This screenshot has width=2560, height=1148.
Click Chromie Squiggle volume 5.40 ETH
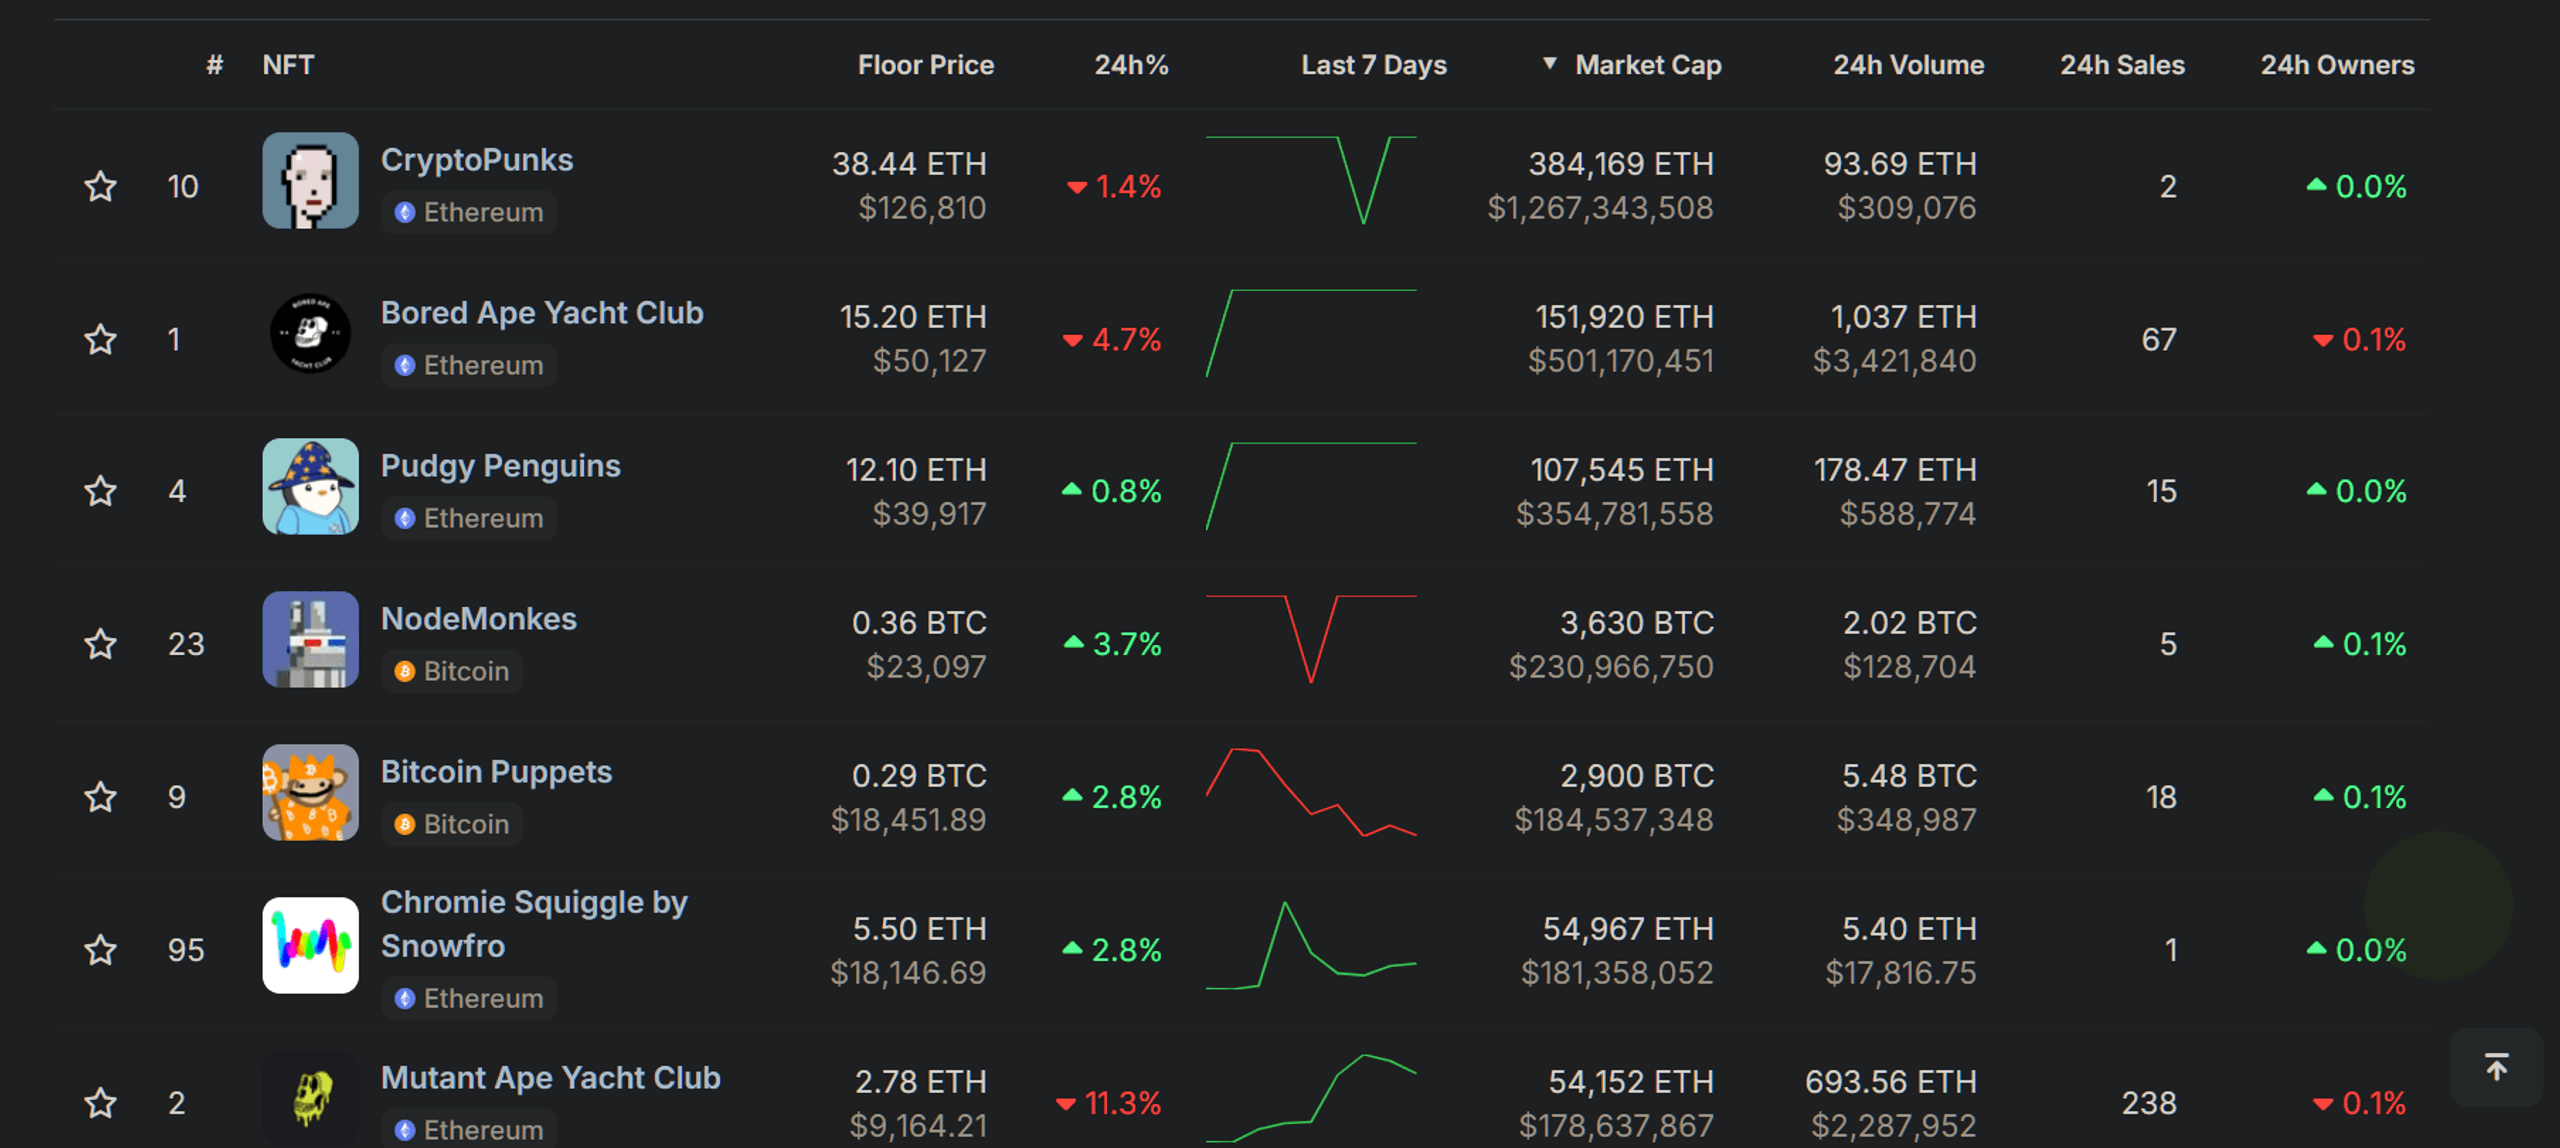1909,929
